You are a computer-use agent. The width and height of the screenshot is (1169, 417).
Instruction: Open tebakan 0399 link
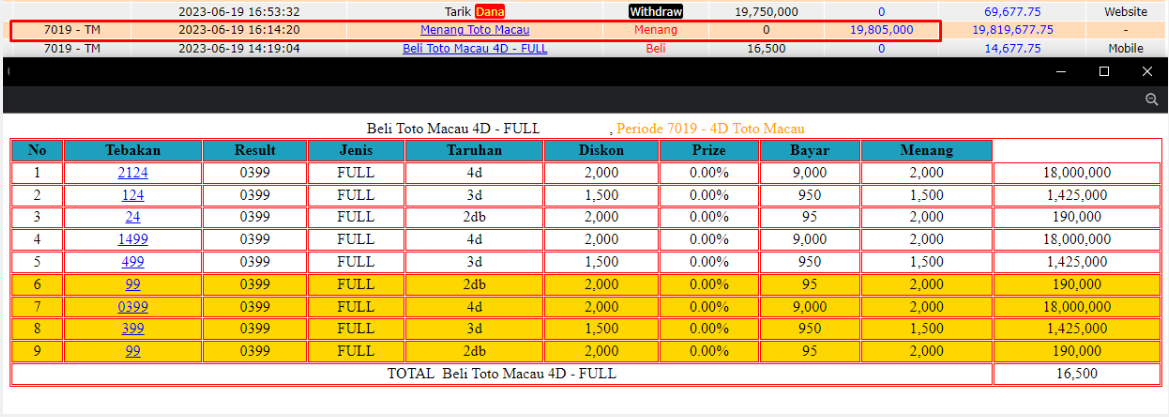point(133,307)
